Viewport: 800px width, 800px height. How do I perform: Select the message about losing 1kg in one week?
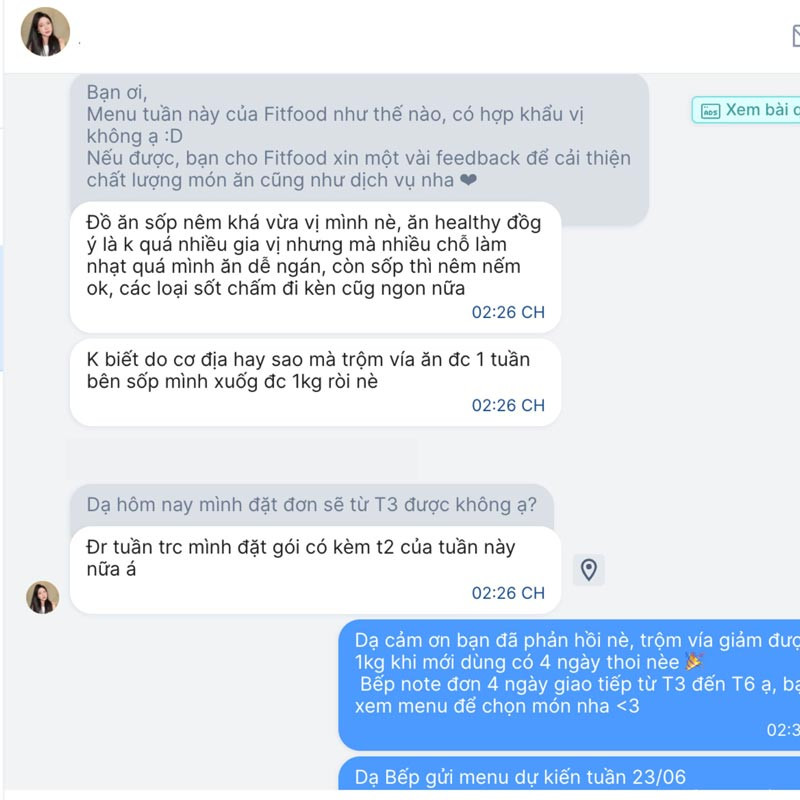315,382
